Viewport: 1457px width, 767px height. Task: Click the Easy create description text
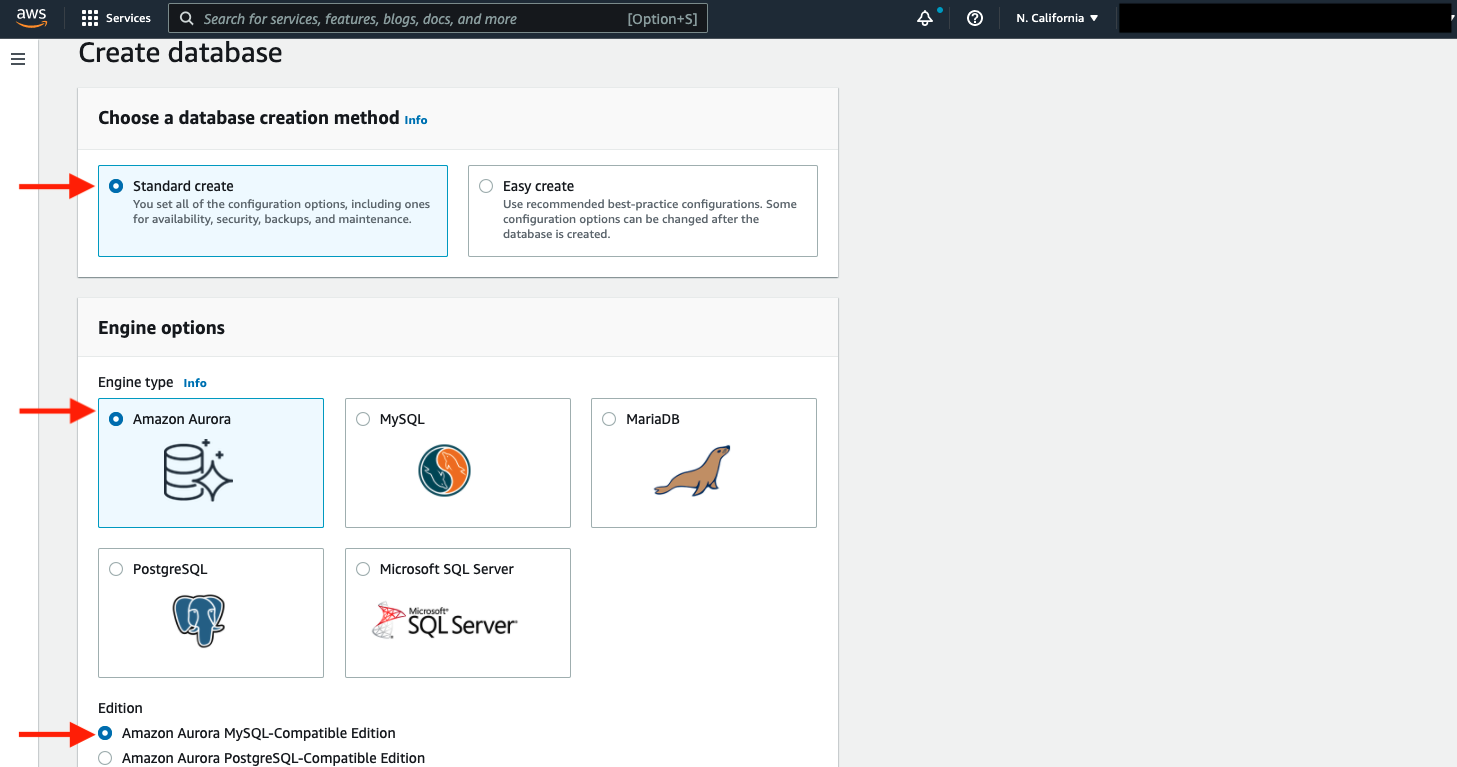point(650,219)
